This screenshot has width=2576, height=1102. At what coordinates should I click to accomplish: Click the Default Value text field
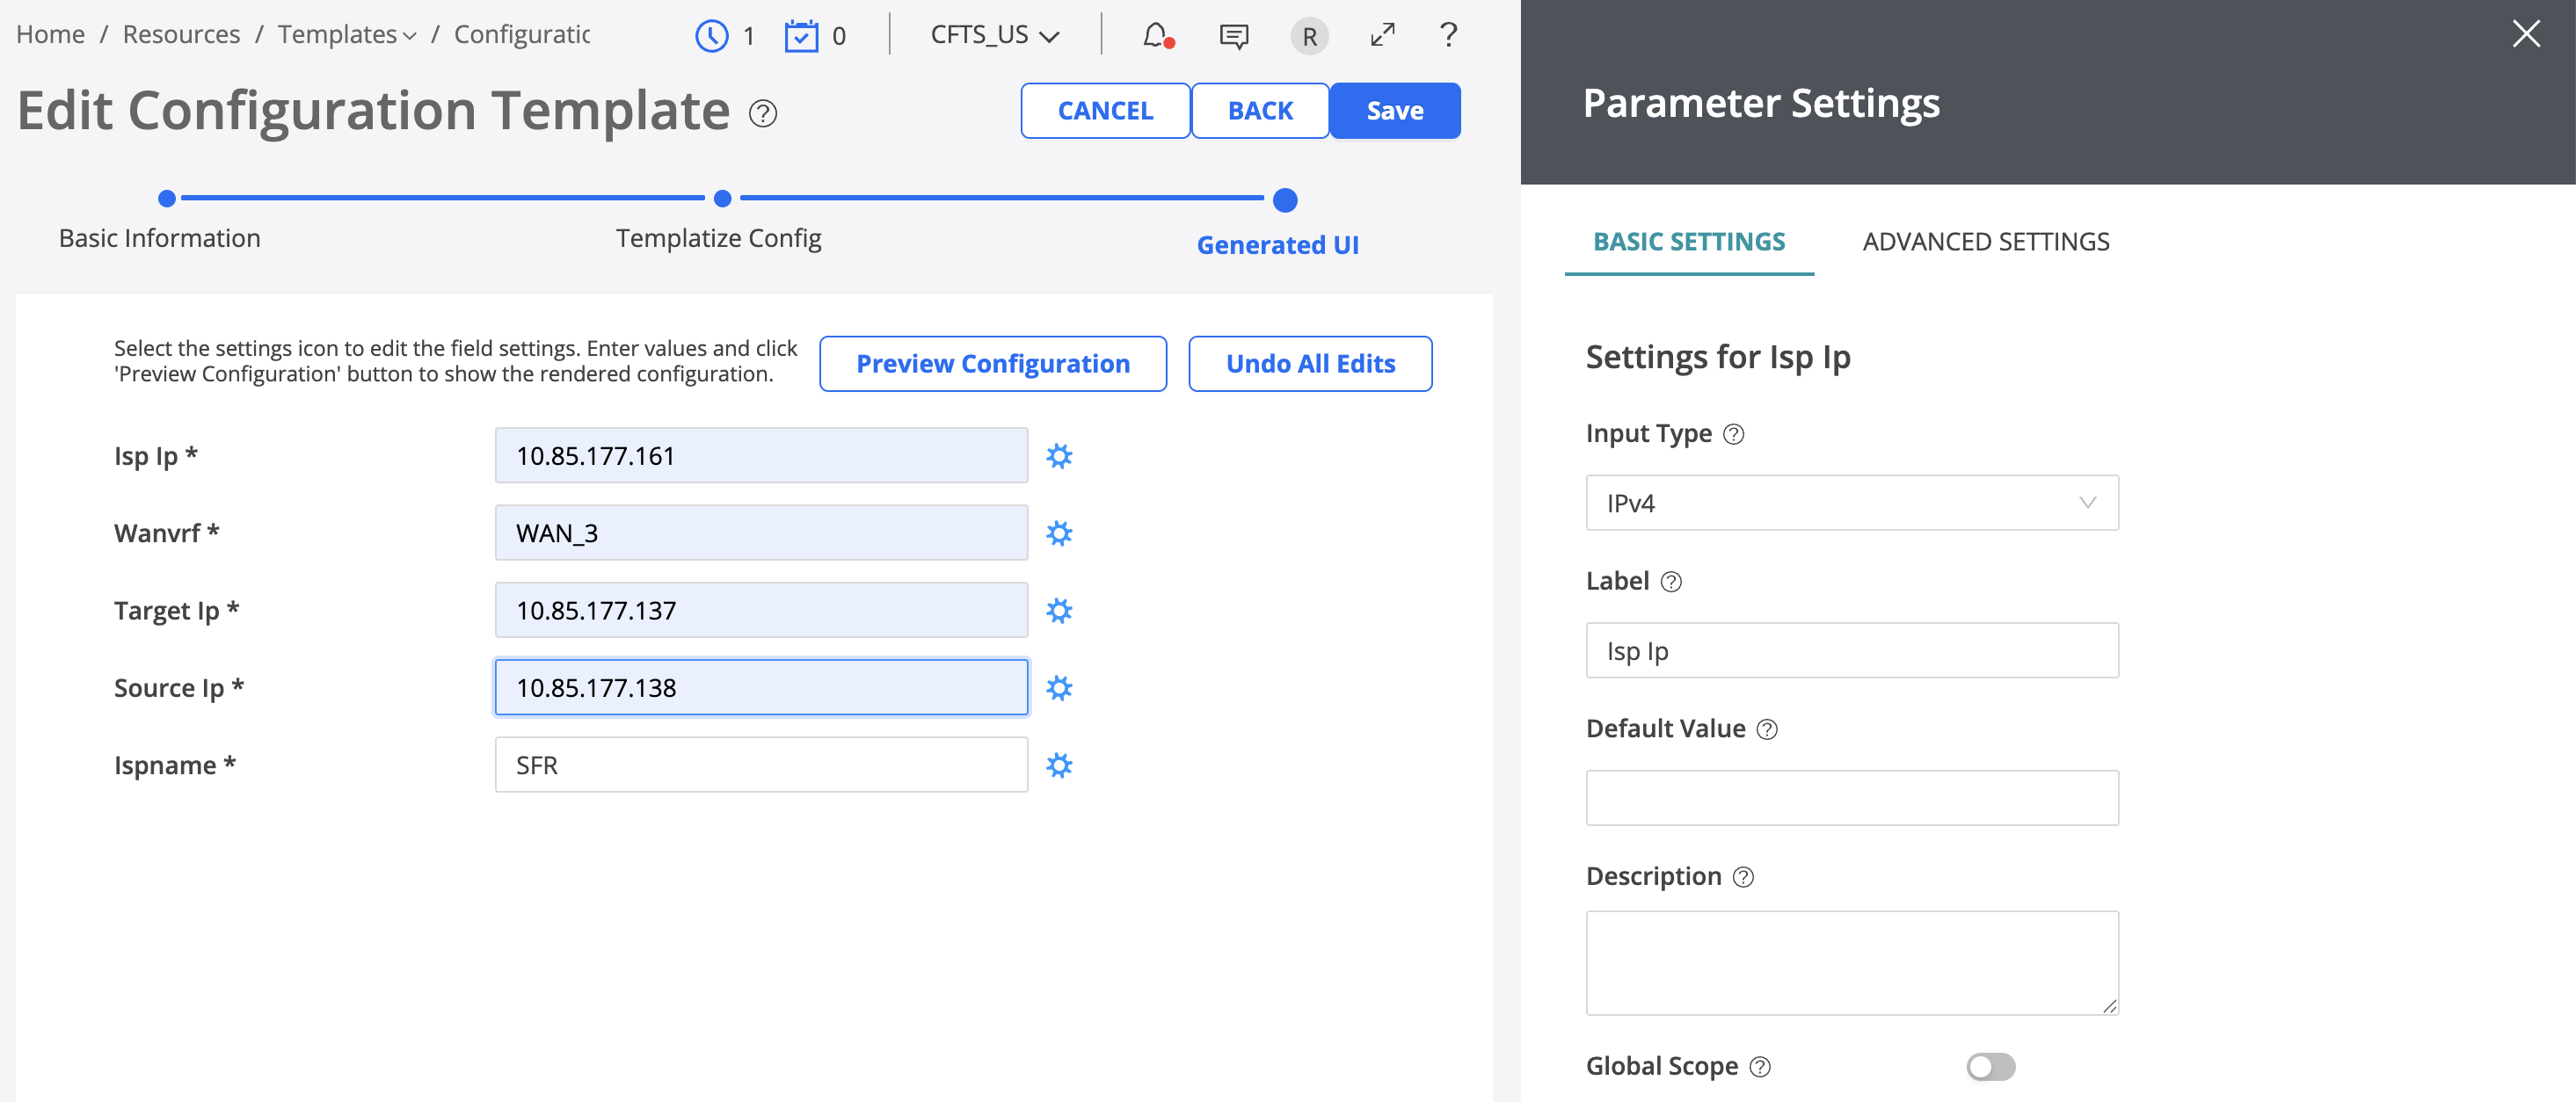(1852, 798)
